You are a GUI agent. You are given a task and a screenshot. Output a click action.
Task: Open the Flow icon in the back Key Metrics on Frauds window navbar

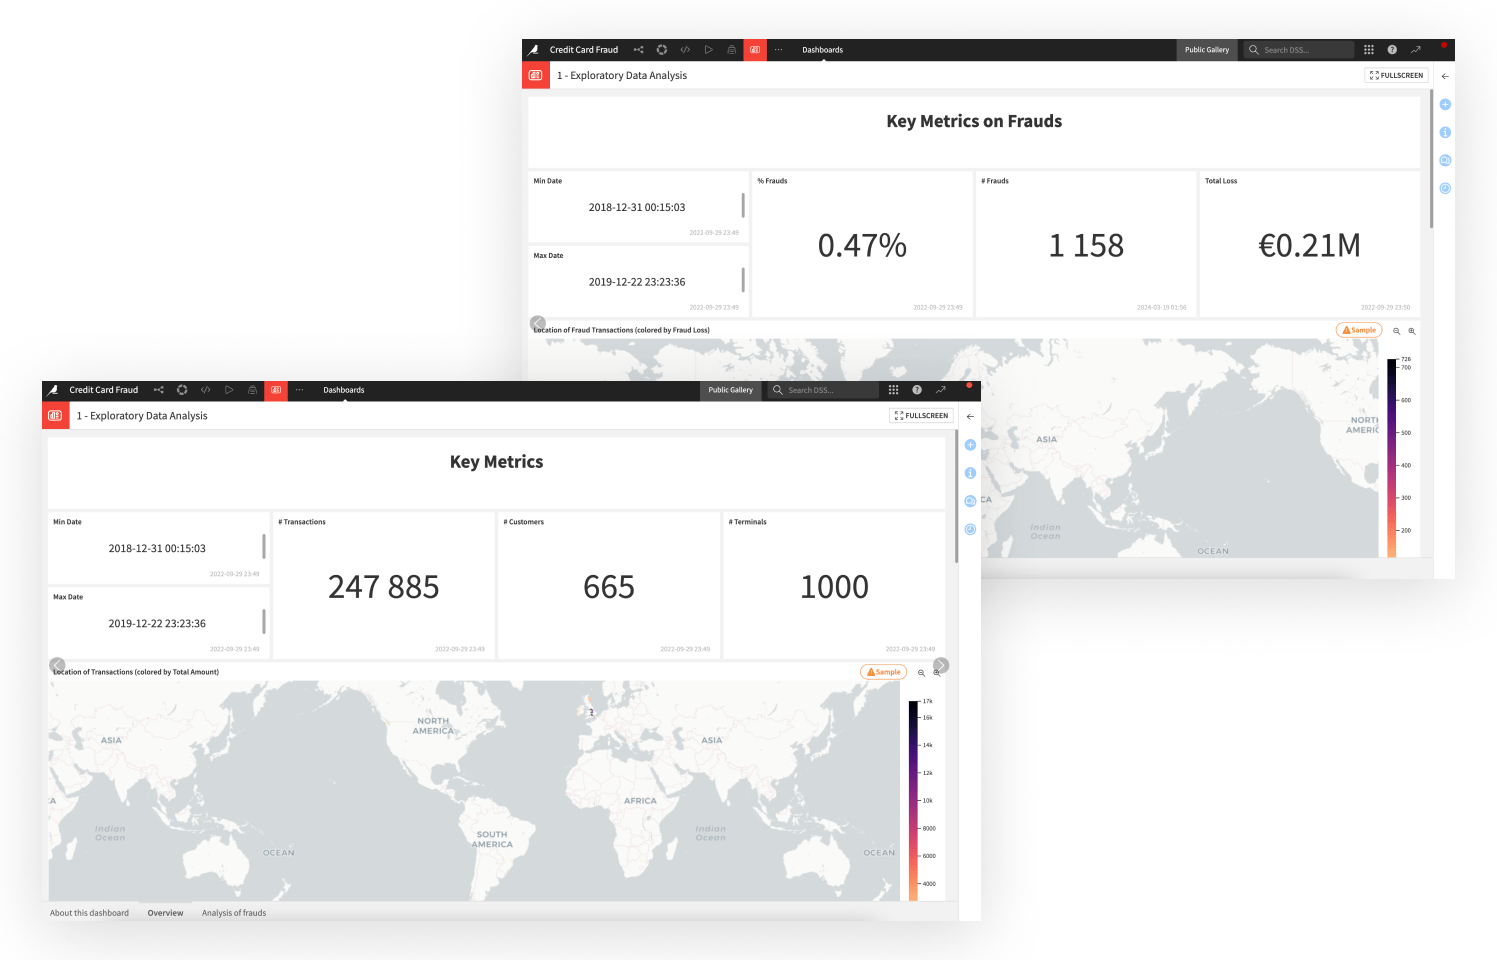[x=638, y=49]
